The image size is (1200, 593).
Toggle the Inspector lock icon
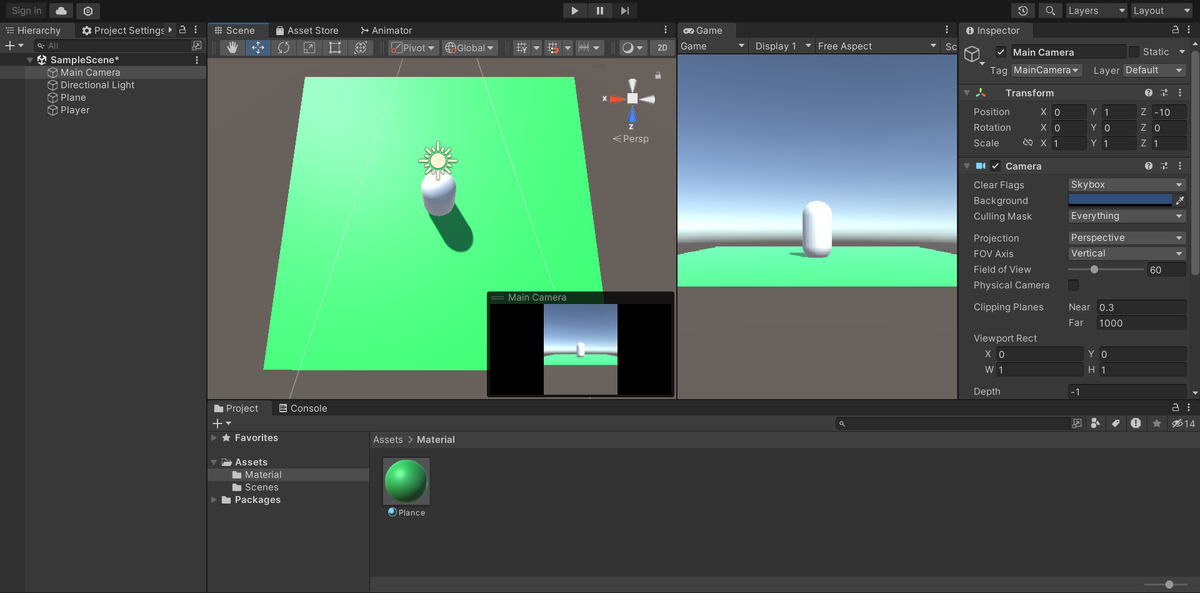tap(1176, 30)
